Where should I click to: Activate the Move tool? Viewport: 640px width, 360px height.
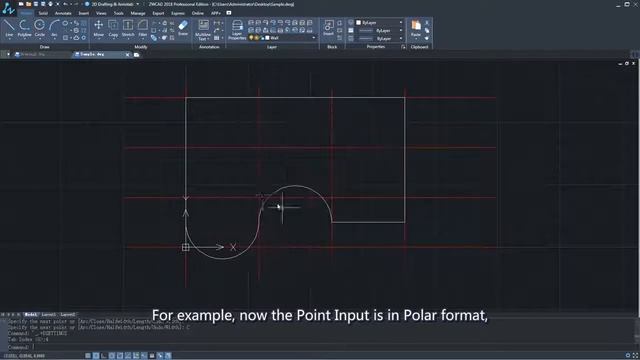tap(98, 29)
